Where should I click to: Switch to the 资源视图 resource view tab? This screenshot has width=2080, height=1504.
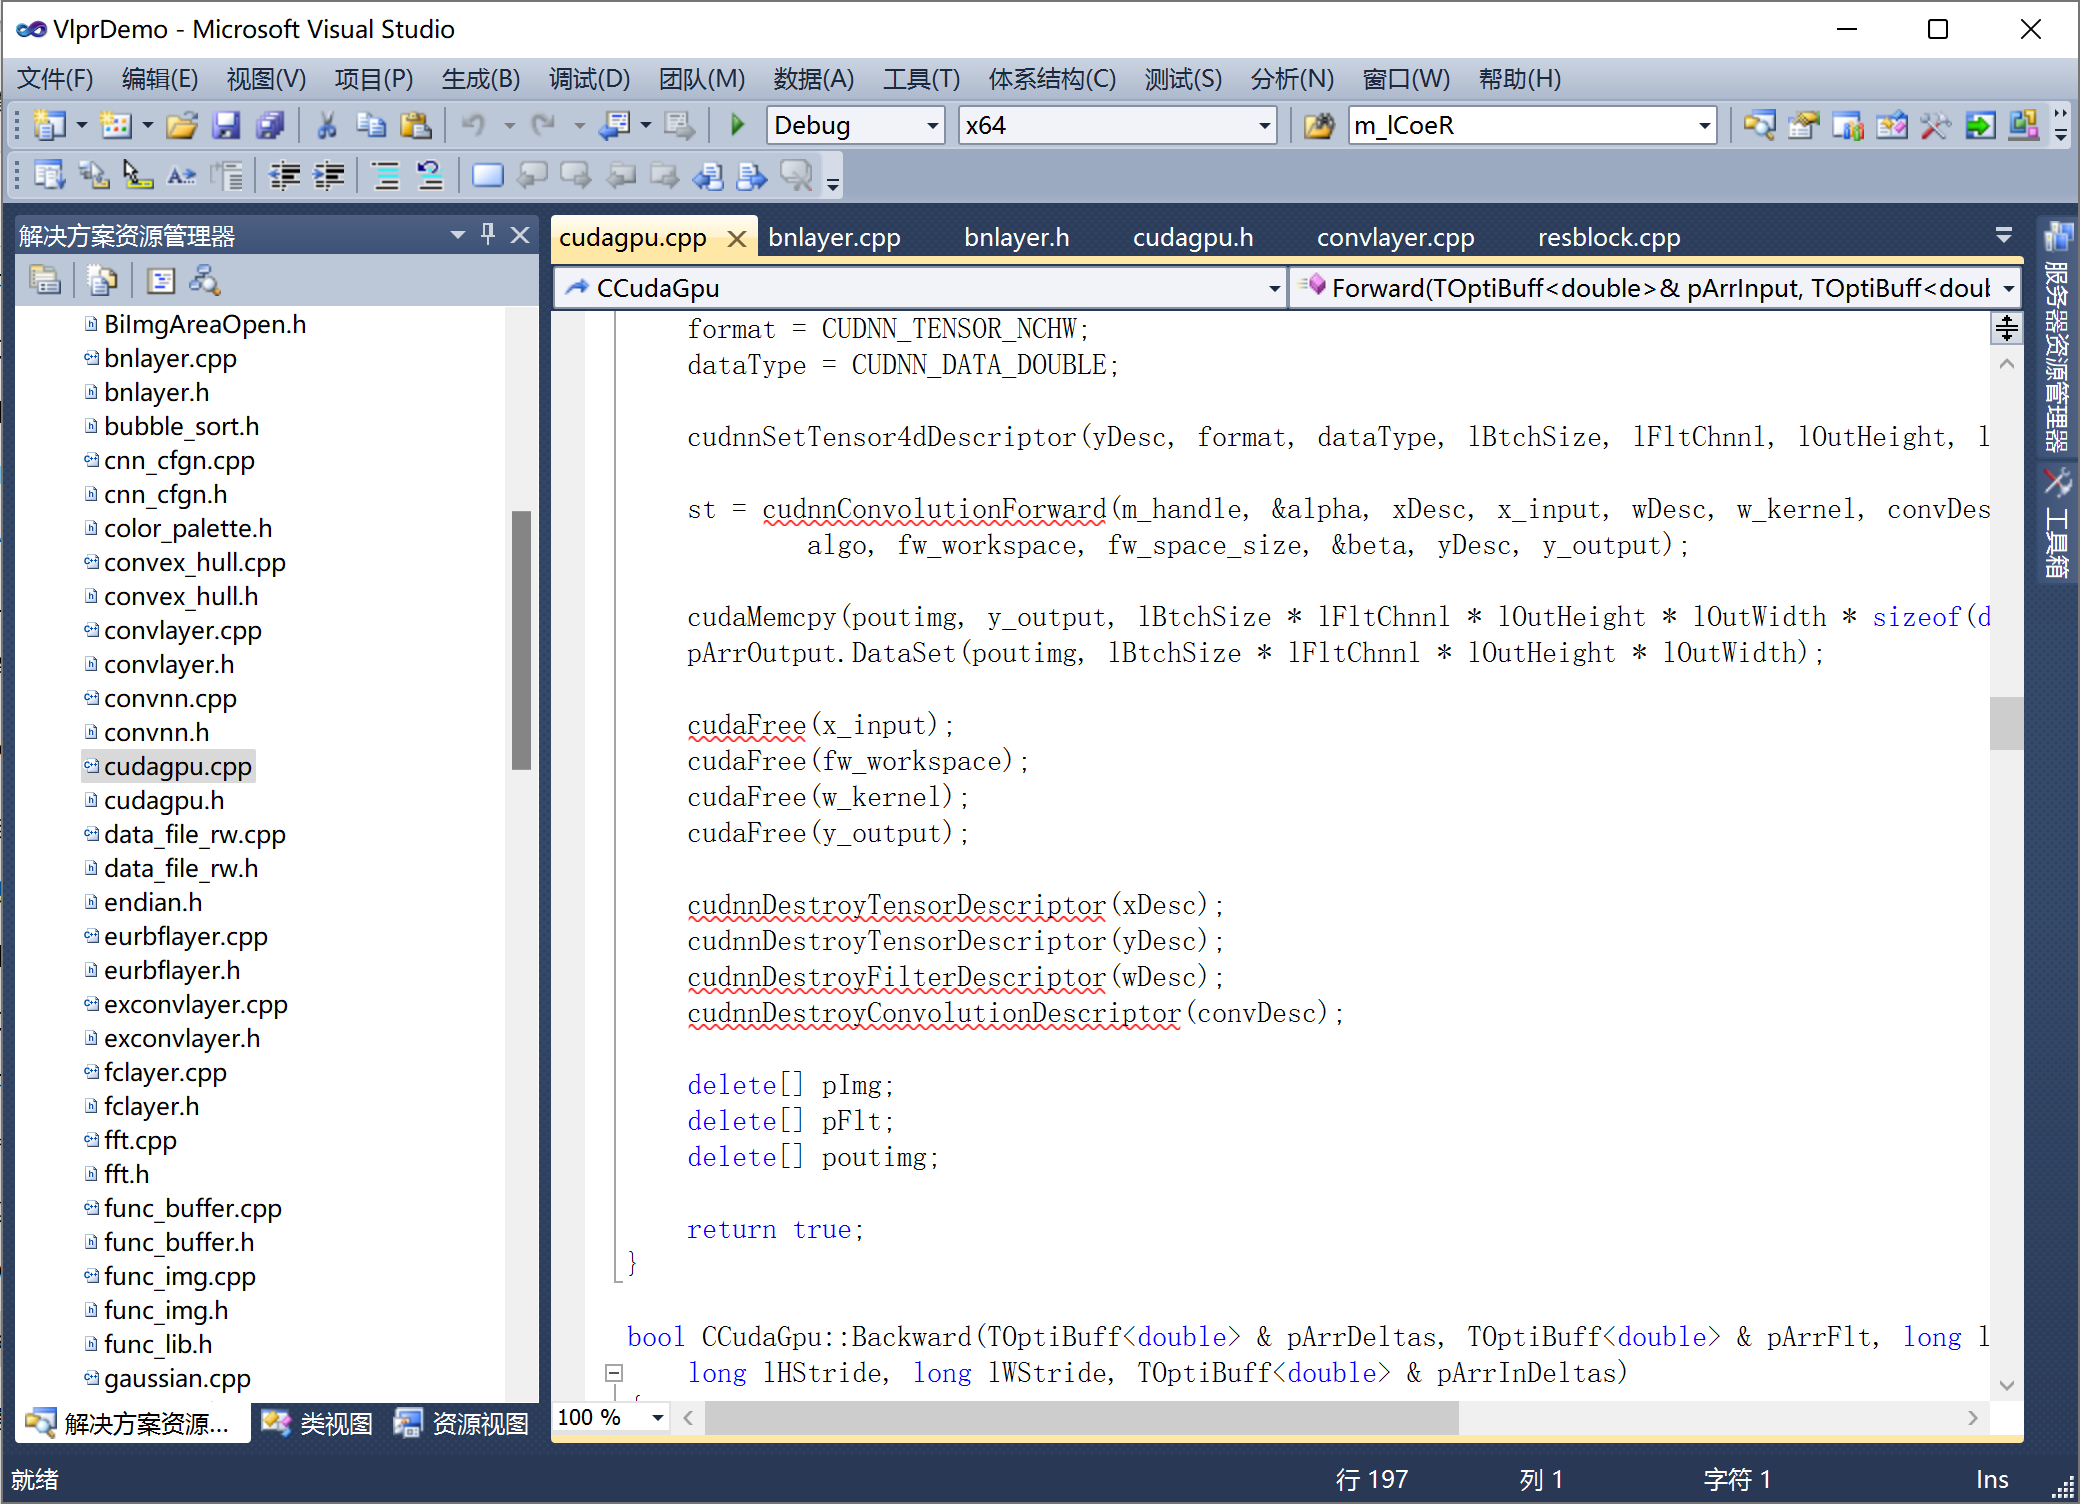(462, 1423)
